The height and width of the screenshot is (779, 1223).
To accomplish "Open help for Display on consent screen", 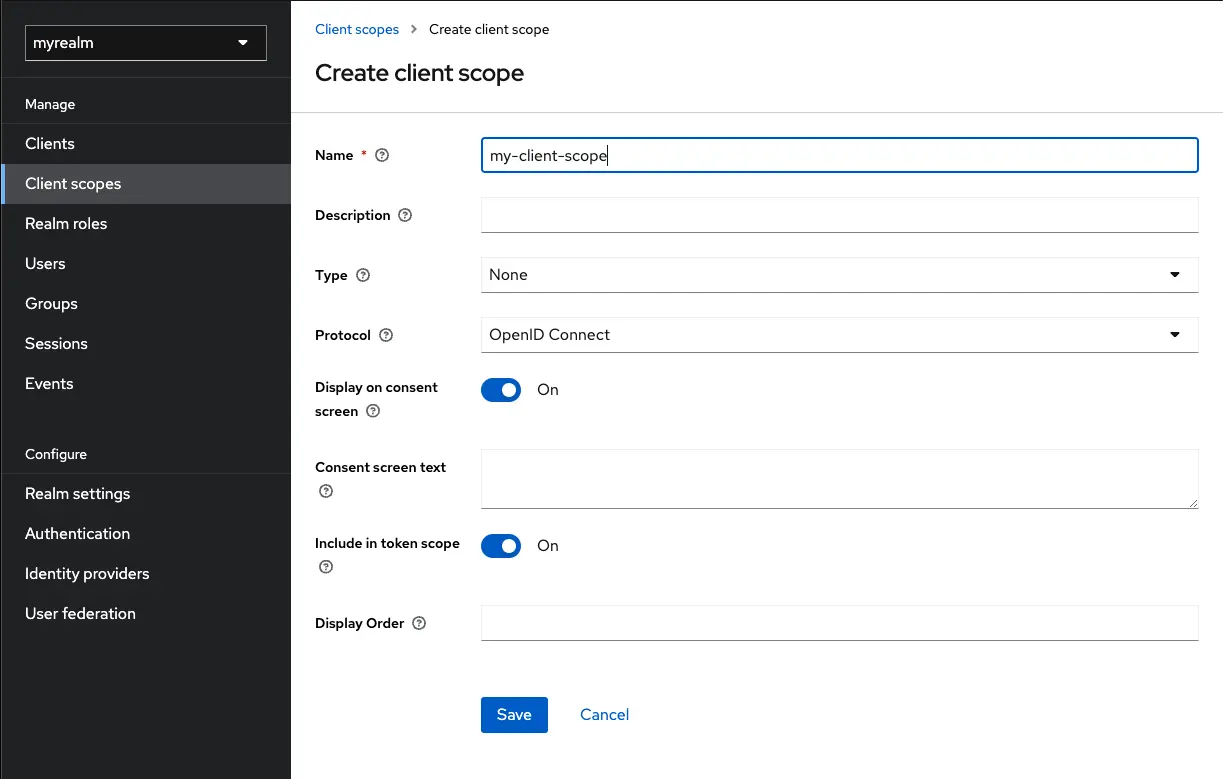I will tap(372, 411).
